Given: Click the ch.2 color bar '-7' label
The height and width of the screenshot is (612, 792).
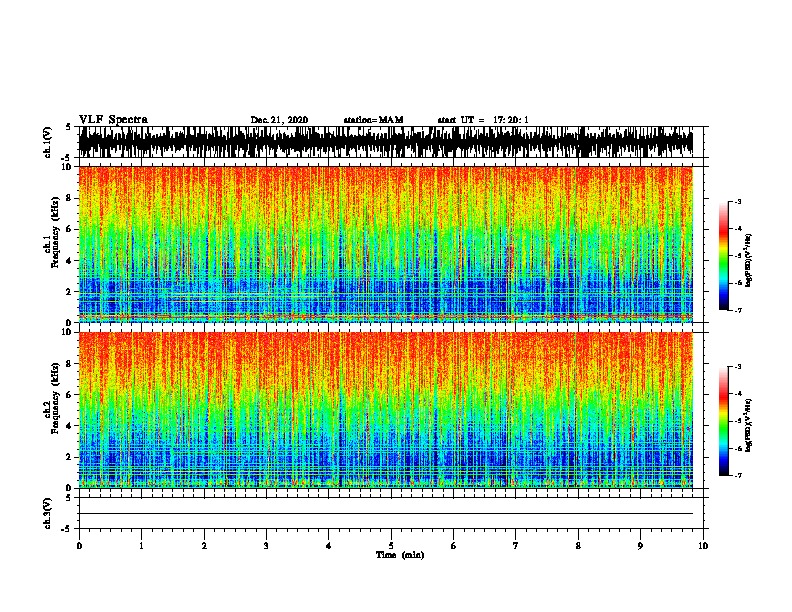Looking at the screenshot, I should click(737, 475).
